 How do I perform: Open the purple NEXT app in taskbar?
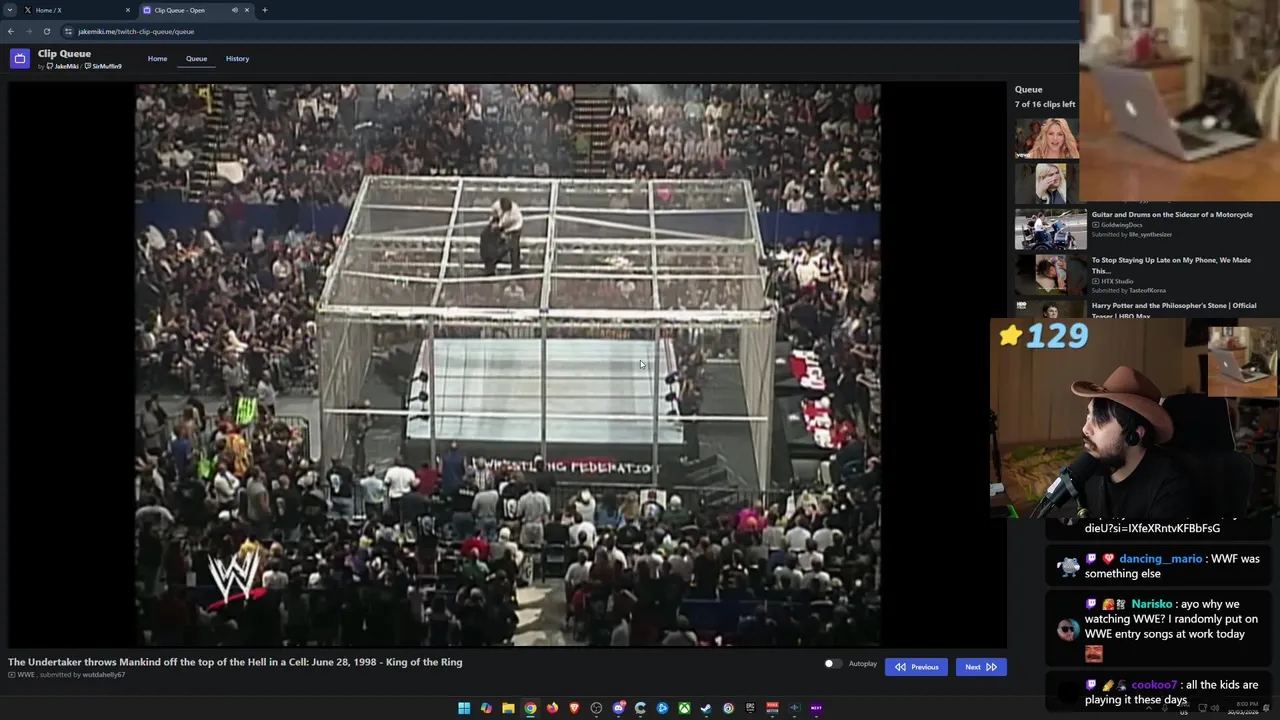coord(816,708)
